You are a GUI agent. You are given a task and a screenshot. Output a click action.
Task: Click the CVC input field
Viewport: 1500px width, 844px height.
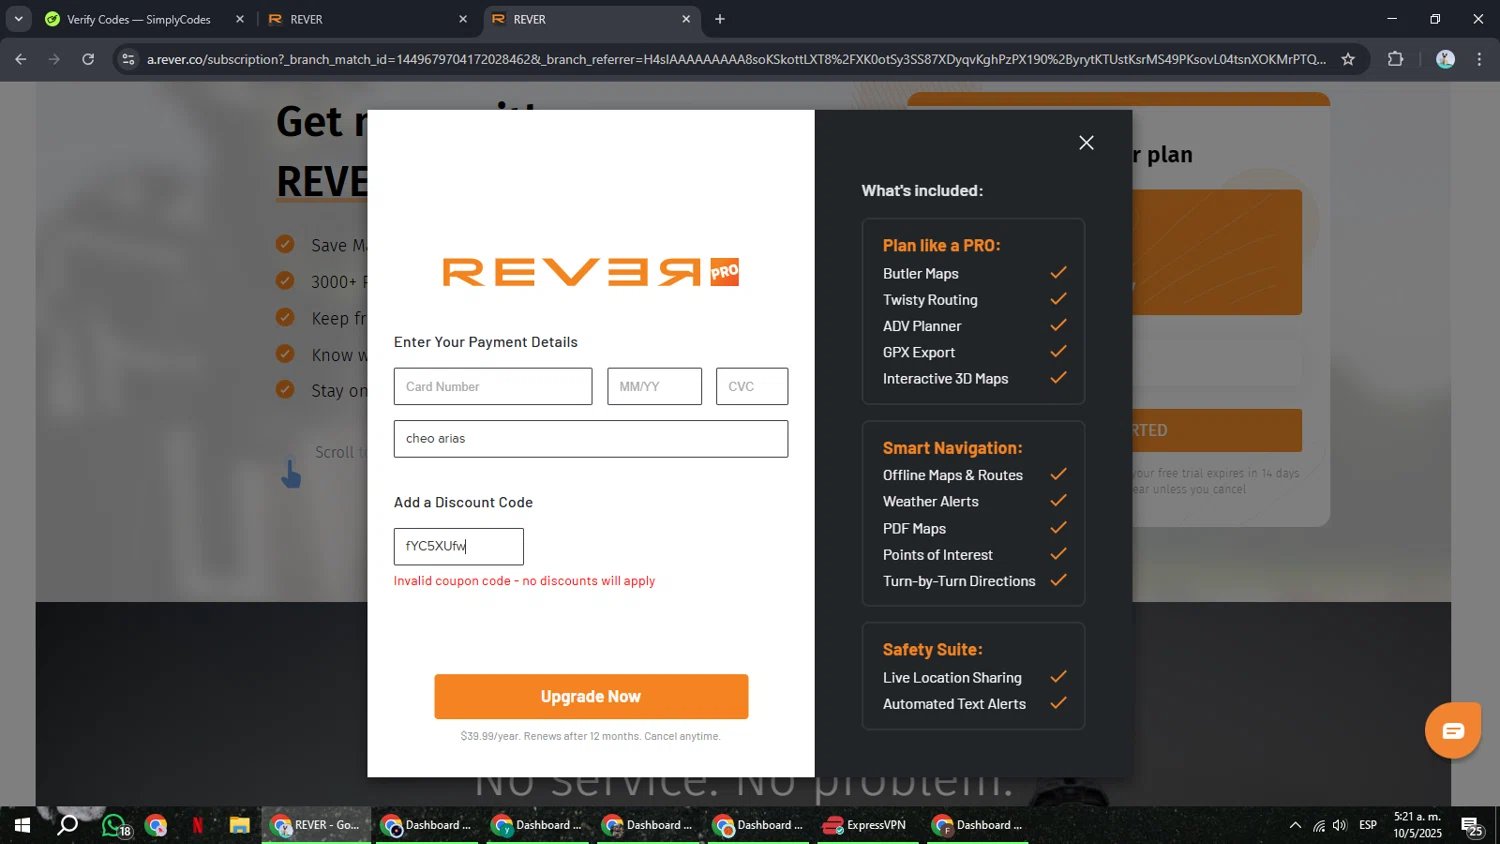click(x=752, y=387)
